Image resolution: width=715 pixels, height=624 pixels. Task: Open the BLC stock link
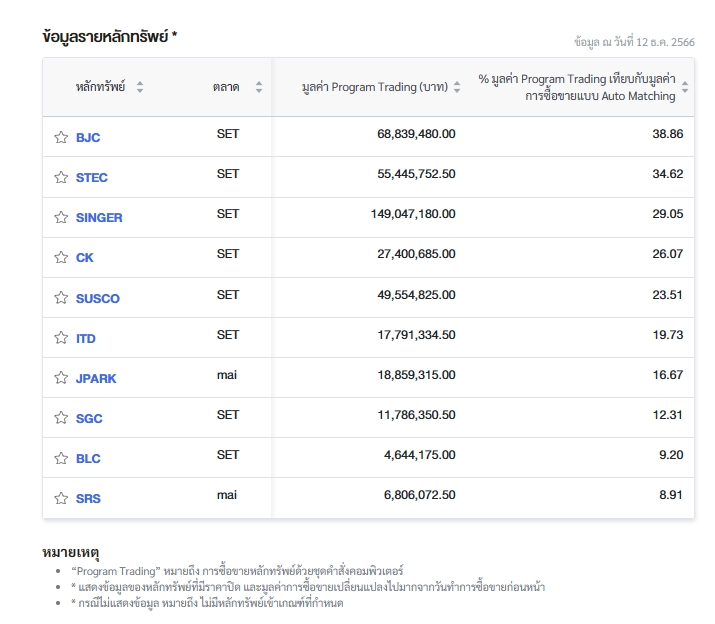[x=88, y=458]
